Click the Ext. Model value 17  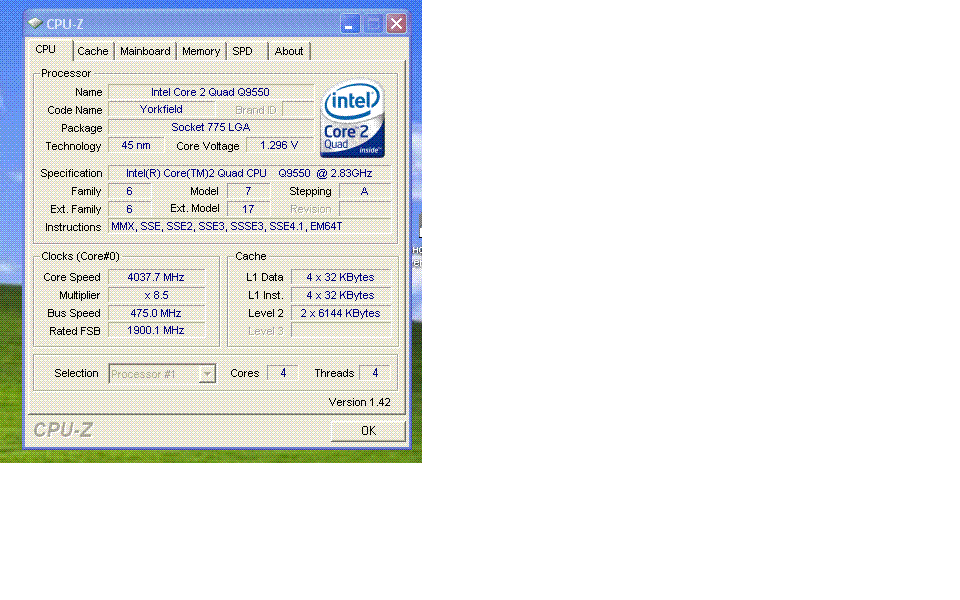248,209
